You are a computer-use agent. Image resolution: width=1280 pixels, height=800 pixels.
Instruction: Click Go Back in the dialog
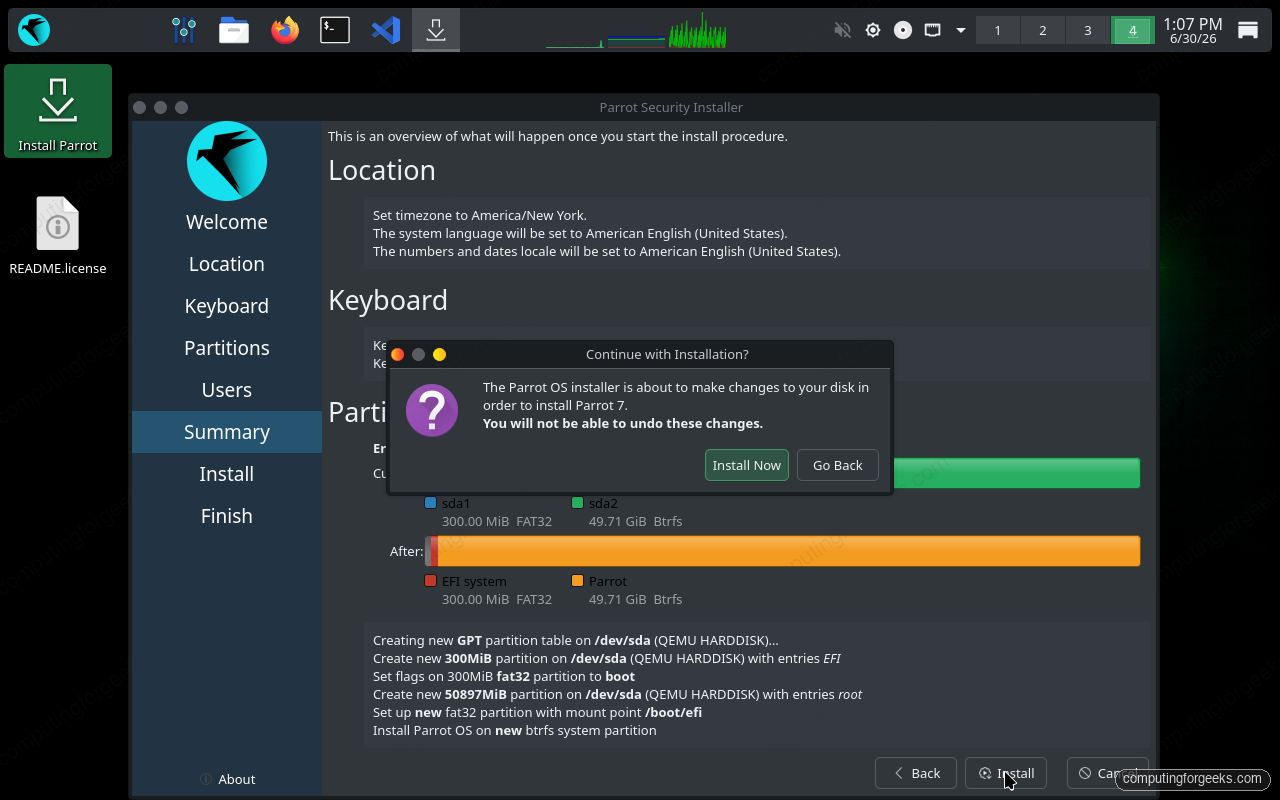coord(838,465)
